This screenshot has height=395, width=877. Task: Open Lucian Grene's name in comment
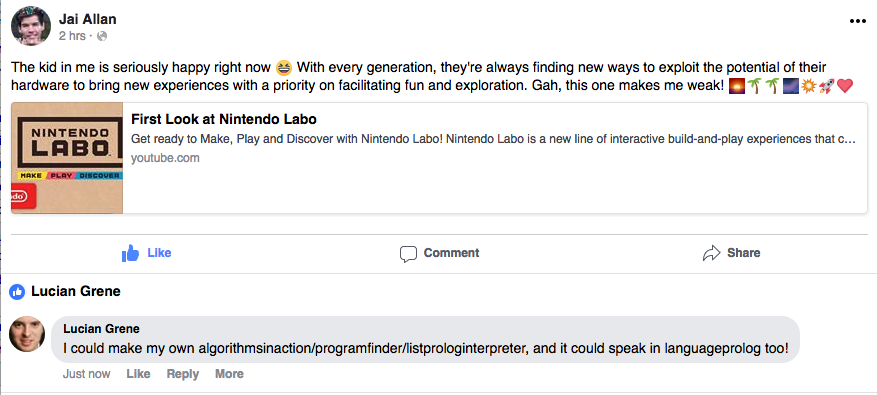coord(101,328)
